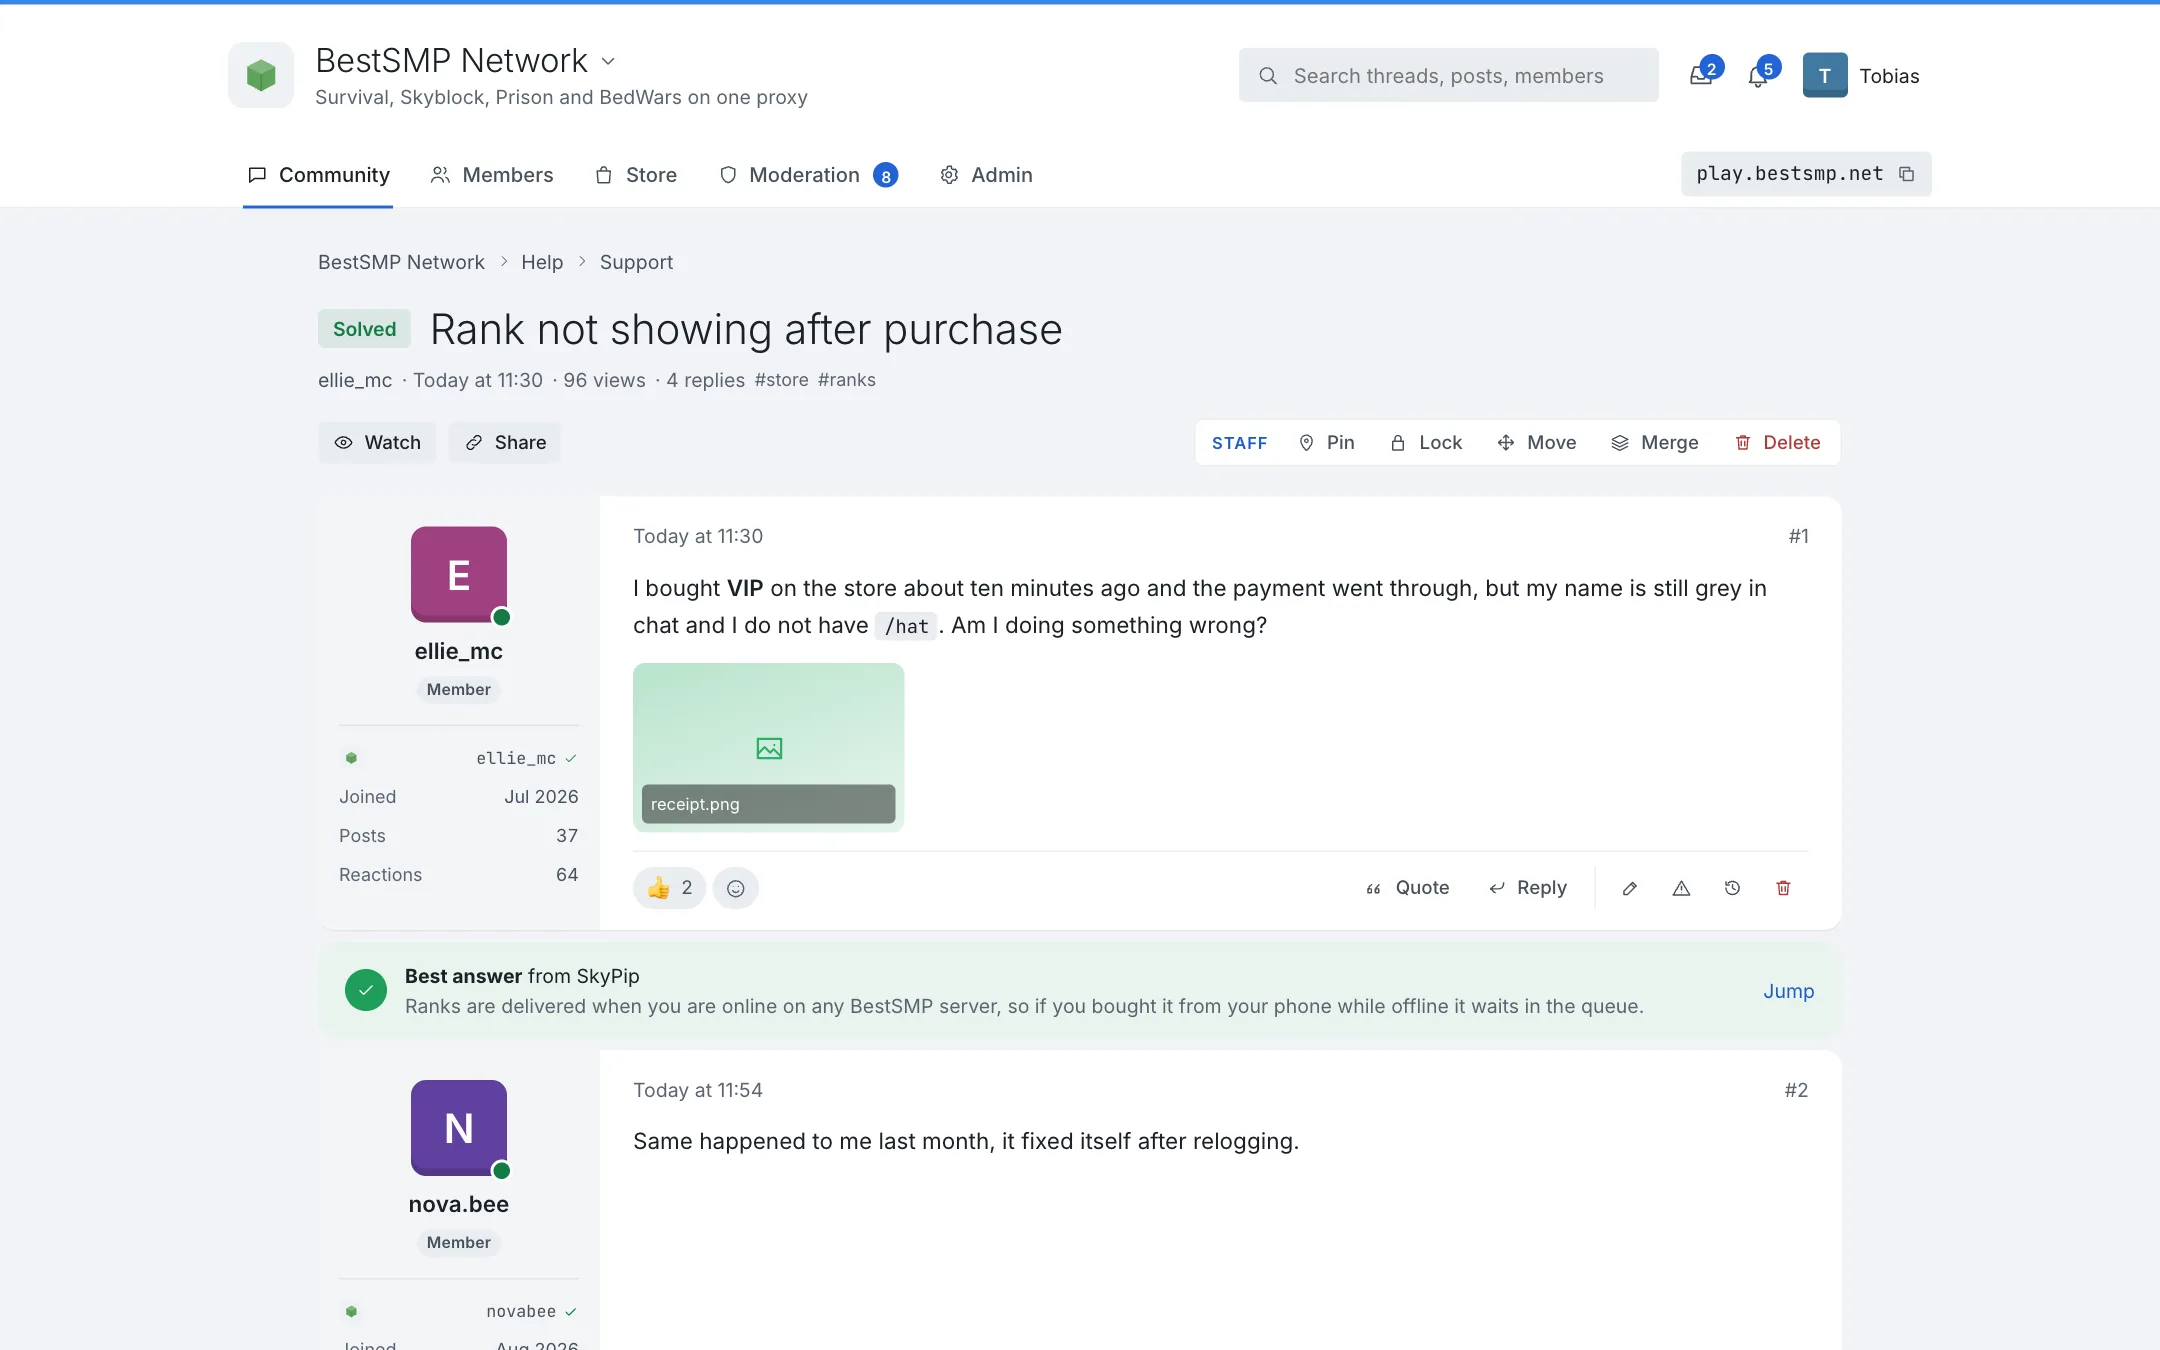
Task: Toggle Watch on this thread
Action: [377, 442]
